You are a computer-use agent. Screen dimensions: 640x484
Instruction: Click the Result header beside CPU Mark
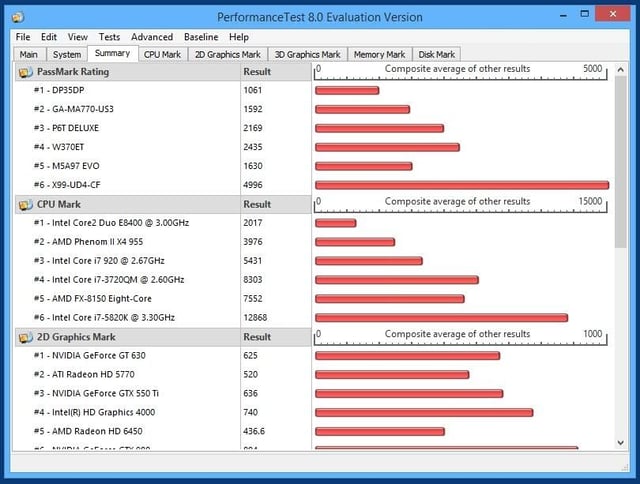[x=276, y=204]
